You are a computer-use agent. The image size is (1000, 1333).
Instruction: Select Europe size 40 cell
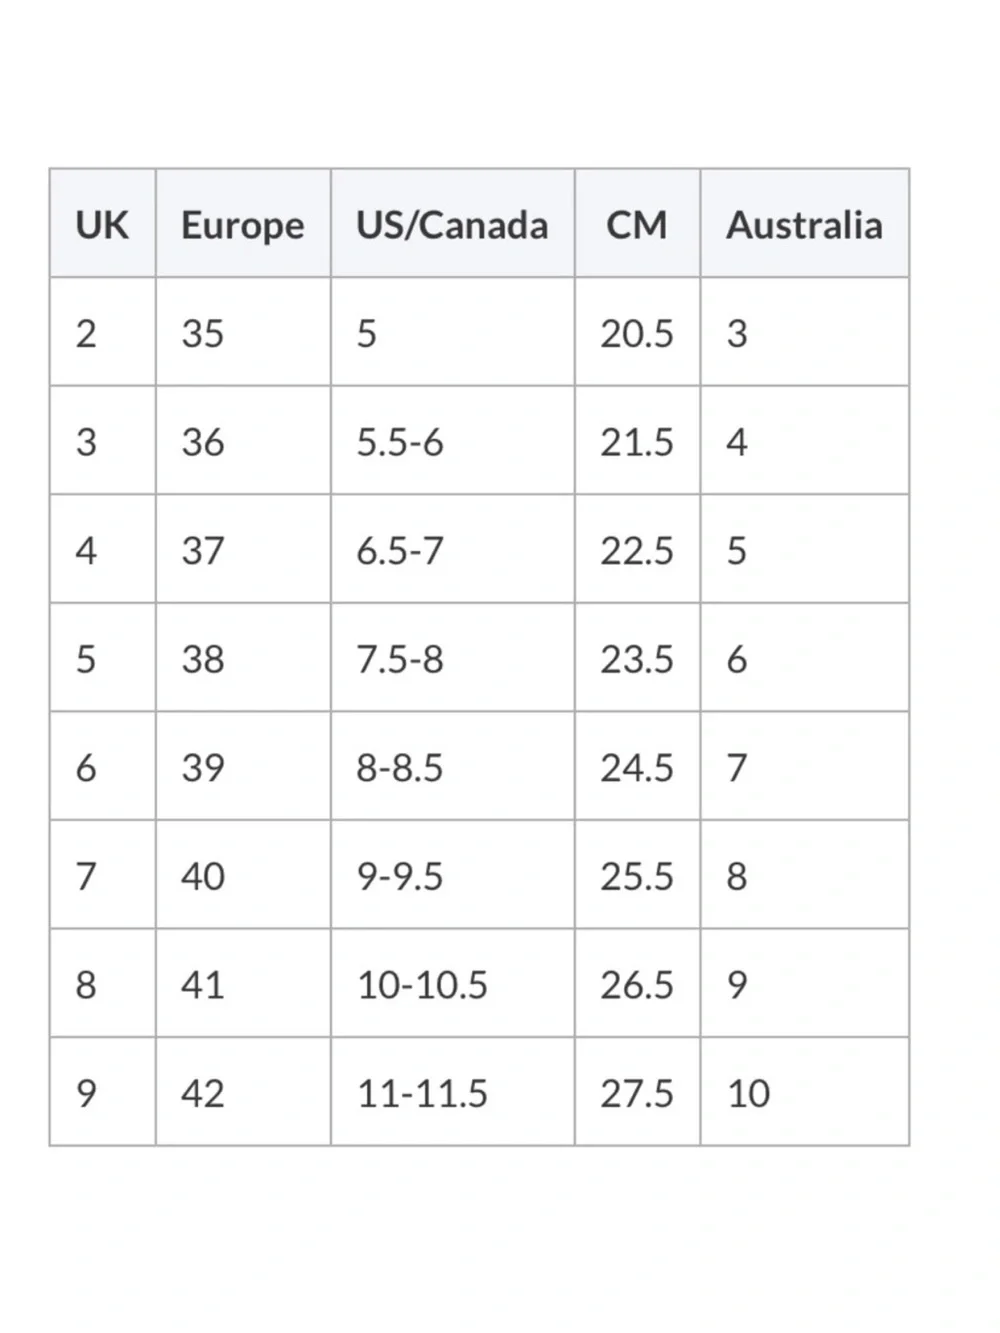pos(243,875)
